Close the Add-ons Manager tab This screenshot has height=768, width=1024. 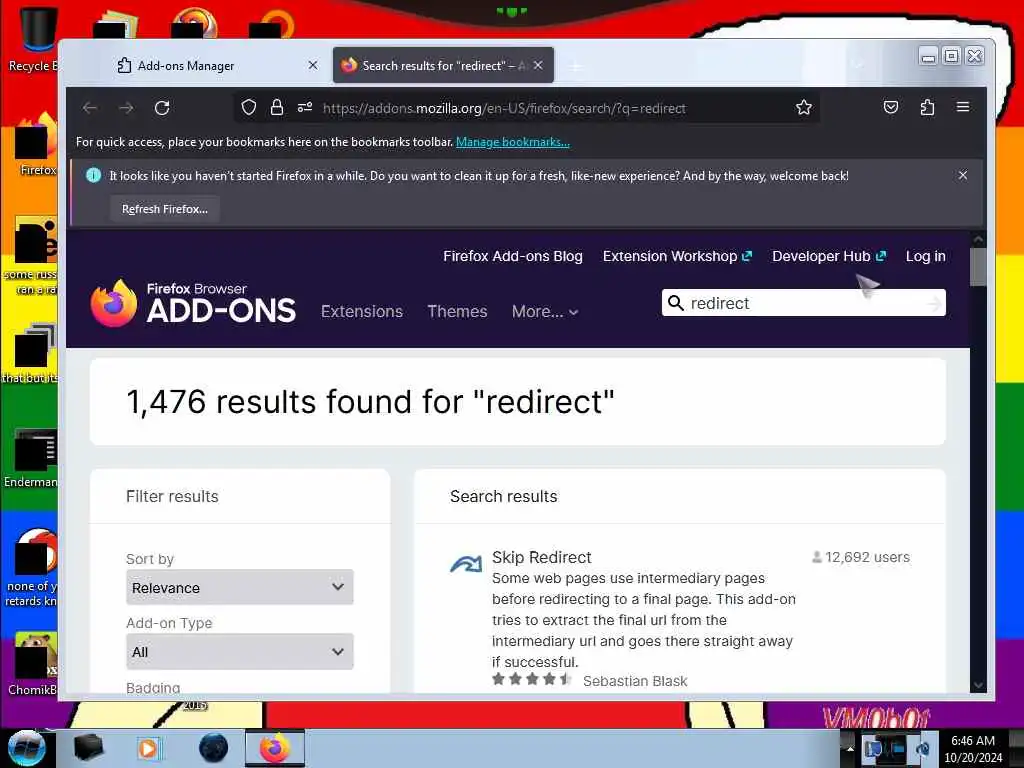(313, 65)
